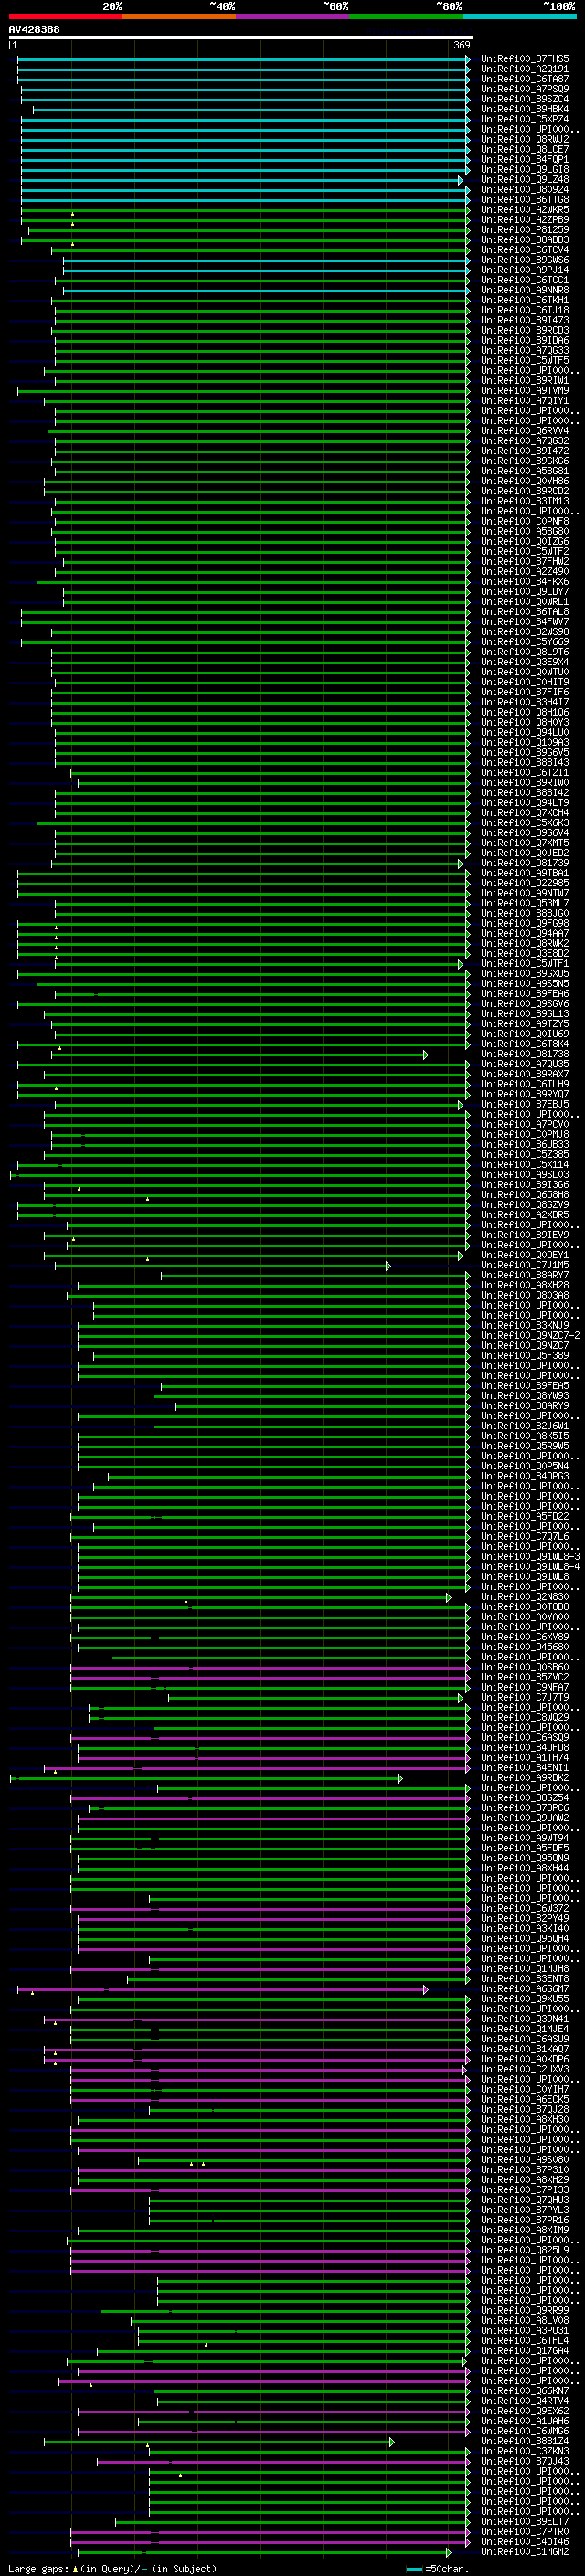Select the UniRef100_C1MGM2 label
The height and width of the screenshot is (2576, 585).
tap(525, 2552)
